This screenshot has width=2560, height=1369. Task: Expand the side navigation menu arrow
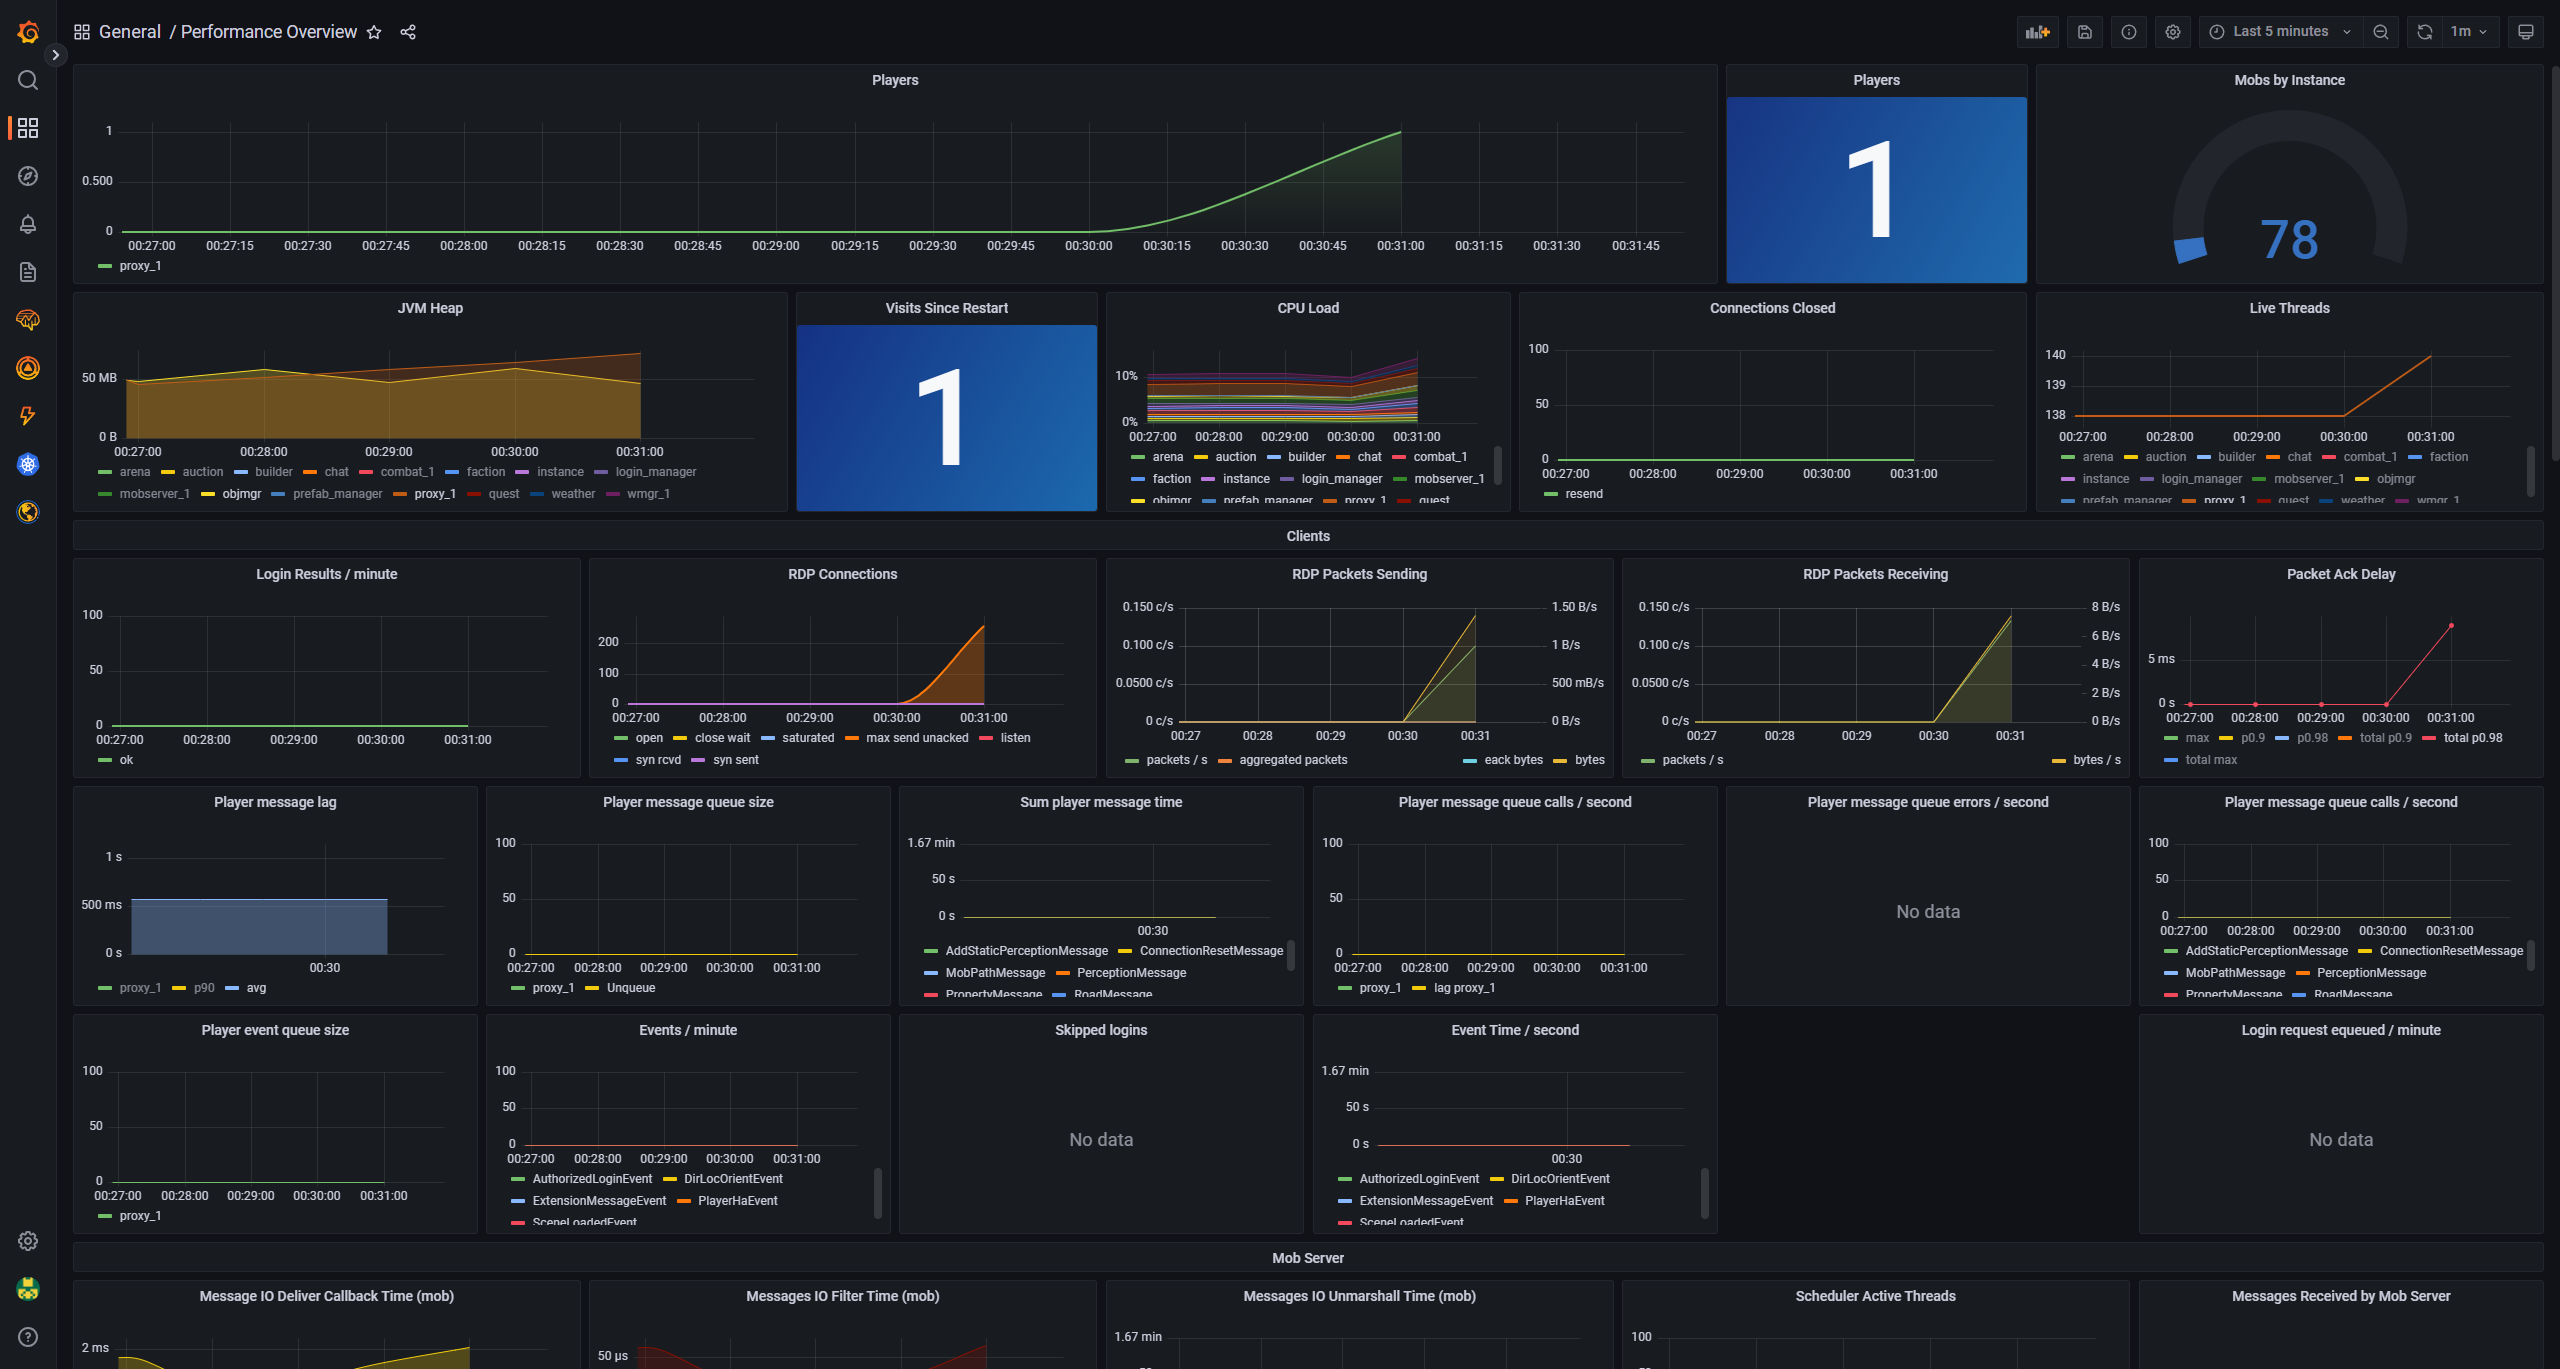pos(56,55)
